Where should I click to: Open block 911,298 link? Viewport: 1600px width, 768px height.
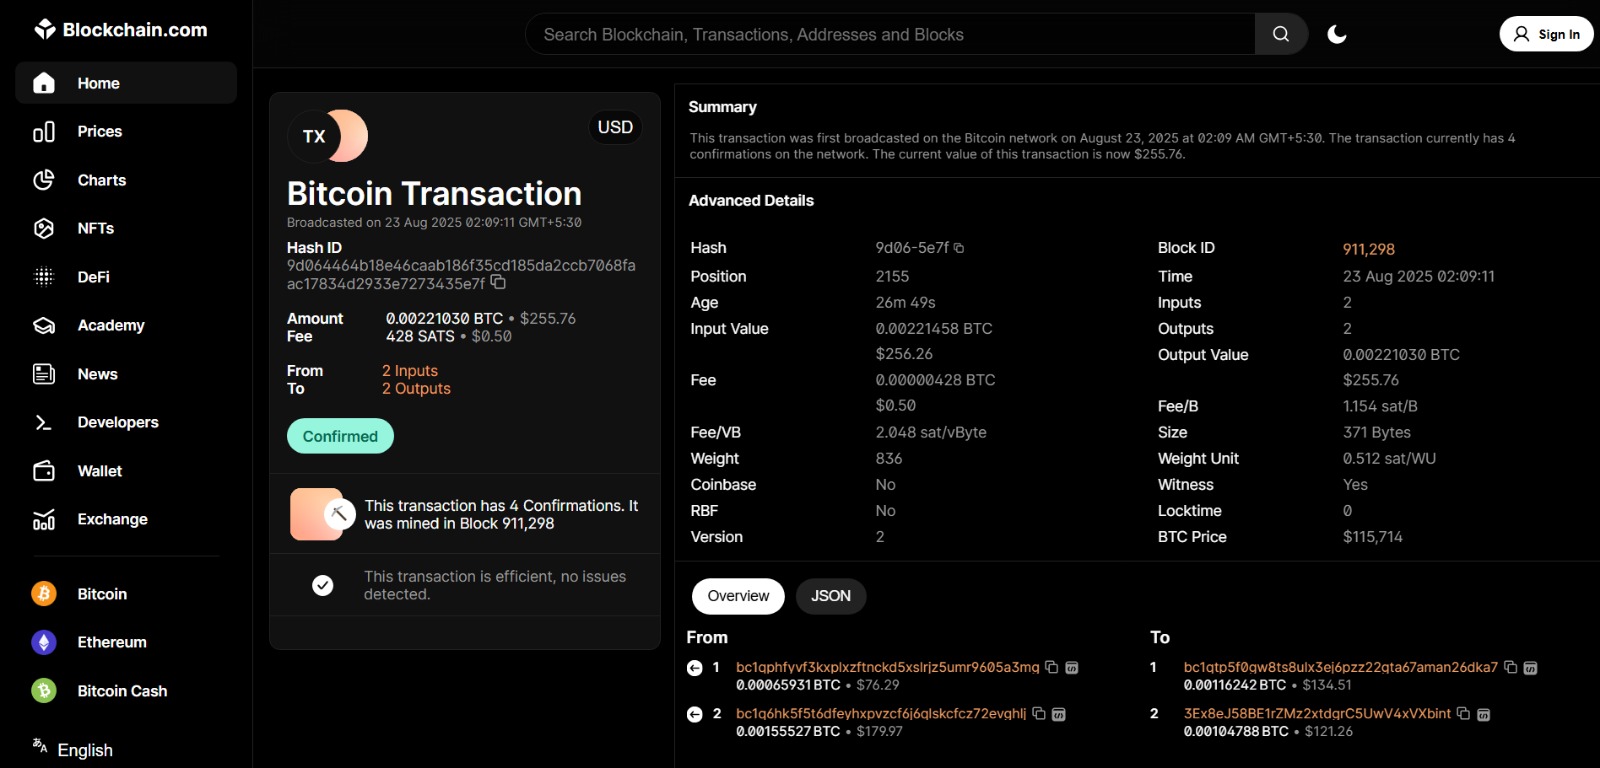1368,249
